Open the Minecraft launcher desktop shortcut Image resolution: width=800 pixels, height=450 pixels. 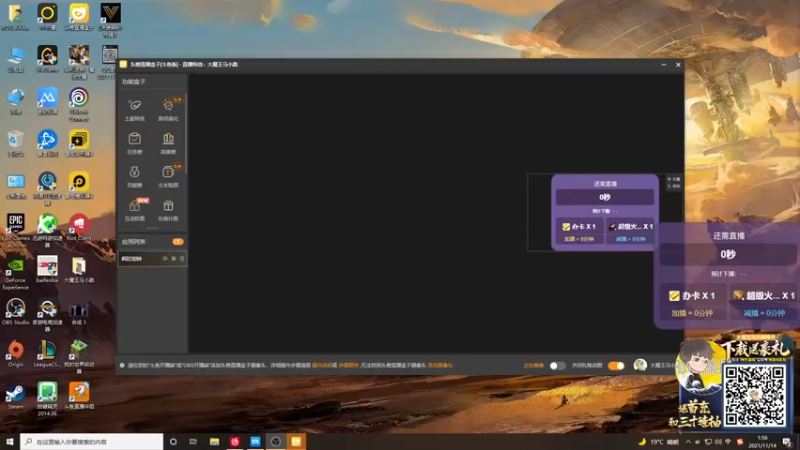point(79,357)
